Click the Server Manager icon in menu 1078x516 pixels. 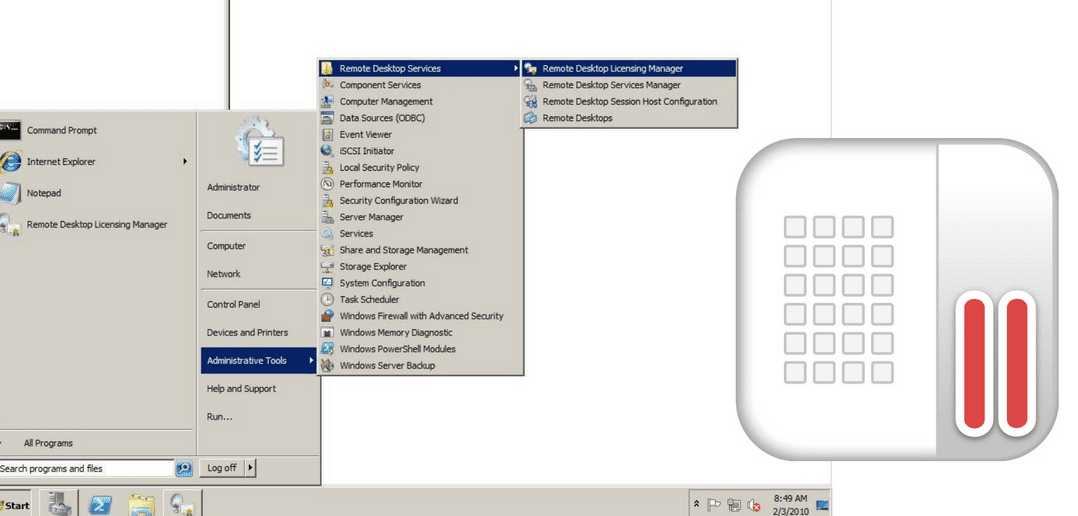pos(328,216)
